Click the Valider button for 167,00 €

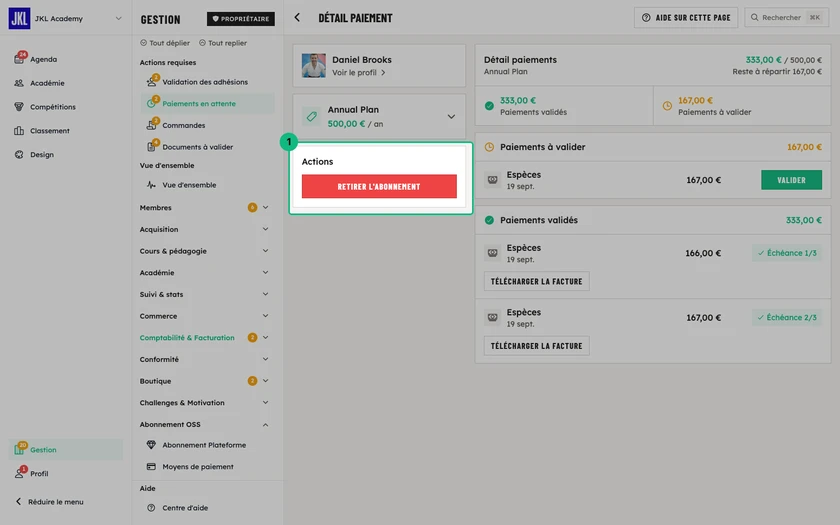[791, 180]
